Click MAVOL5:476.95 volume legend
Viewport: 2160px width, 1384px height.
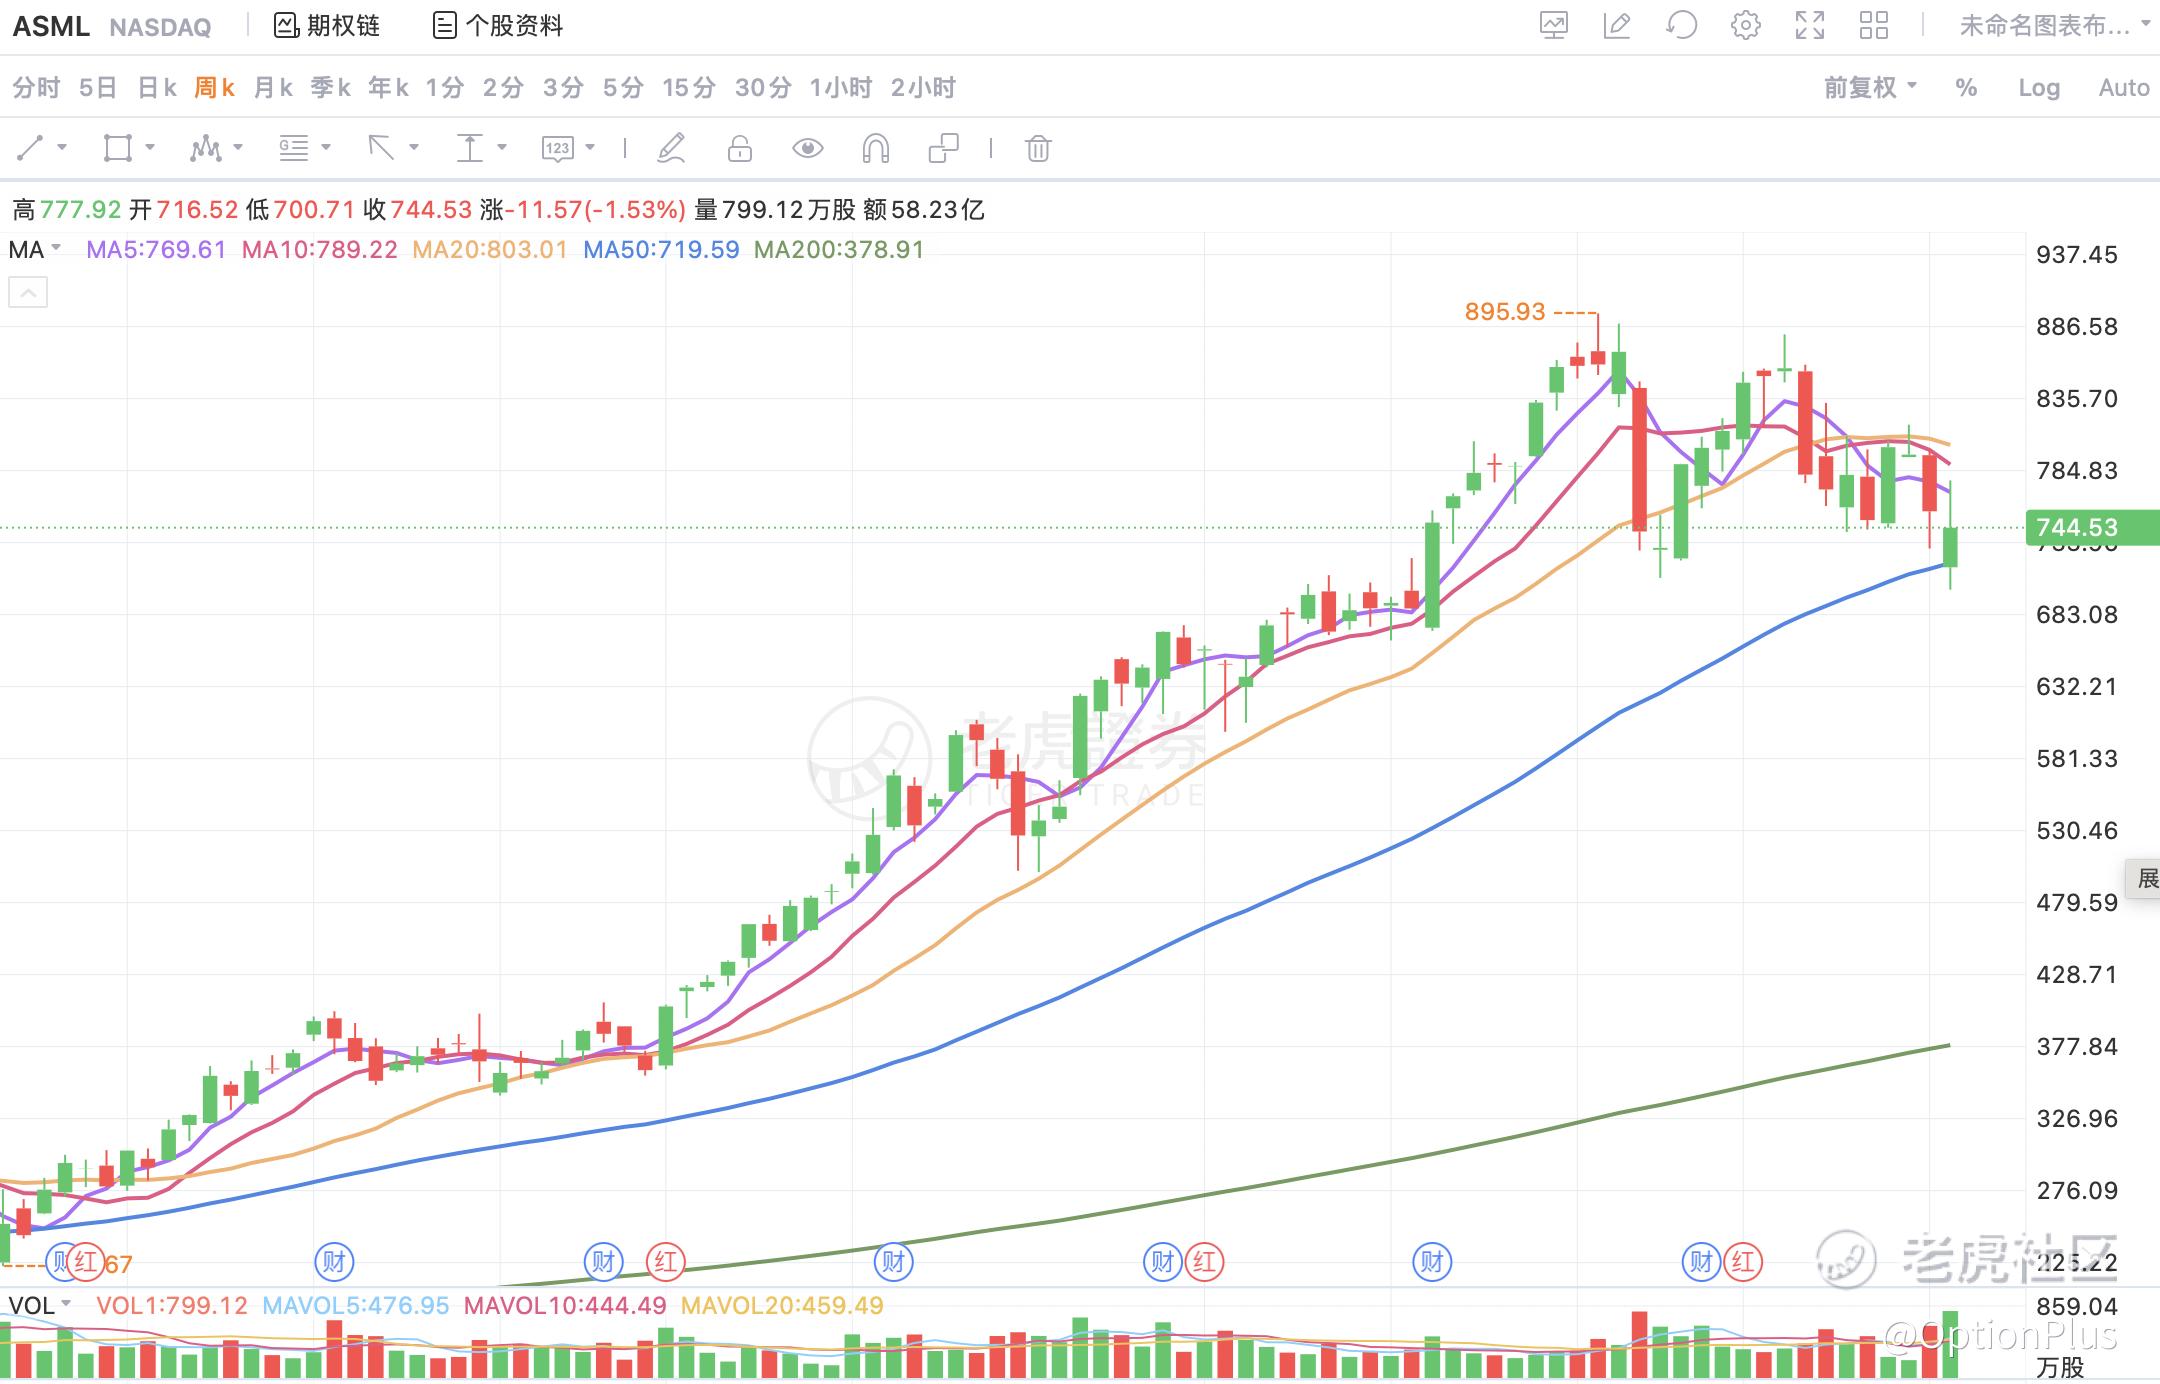[x=356, y=1306]
